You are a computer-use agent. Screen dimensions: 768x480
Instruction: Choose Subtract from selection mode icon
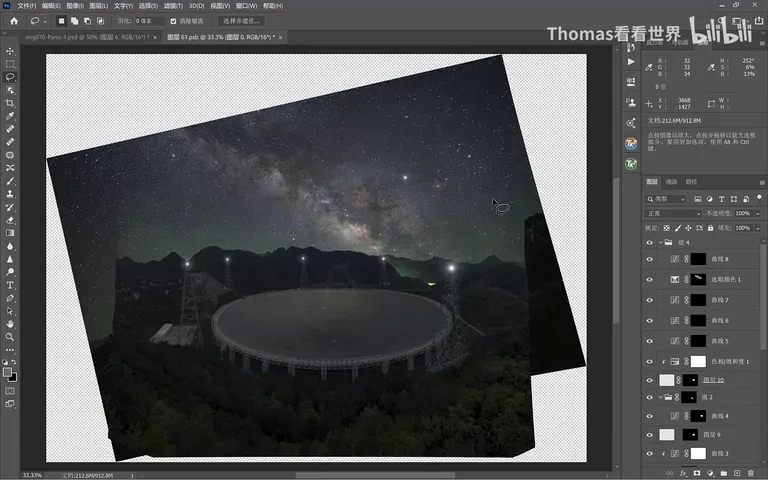tap(87, 21)
